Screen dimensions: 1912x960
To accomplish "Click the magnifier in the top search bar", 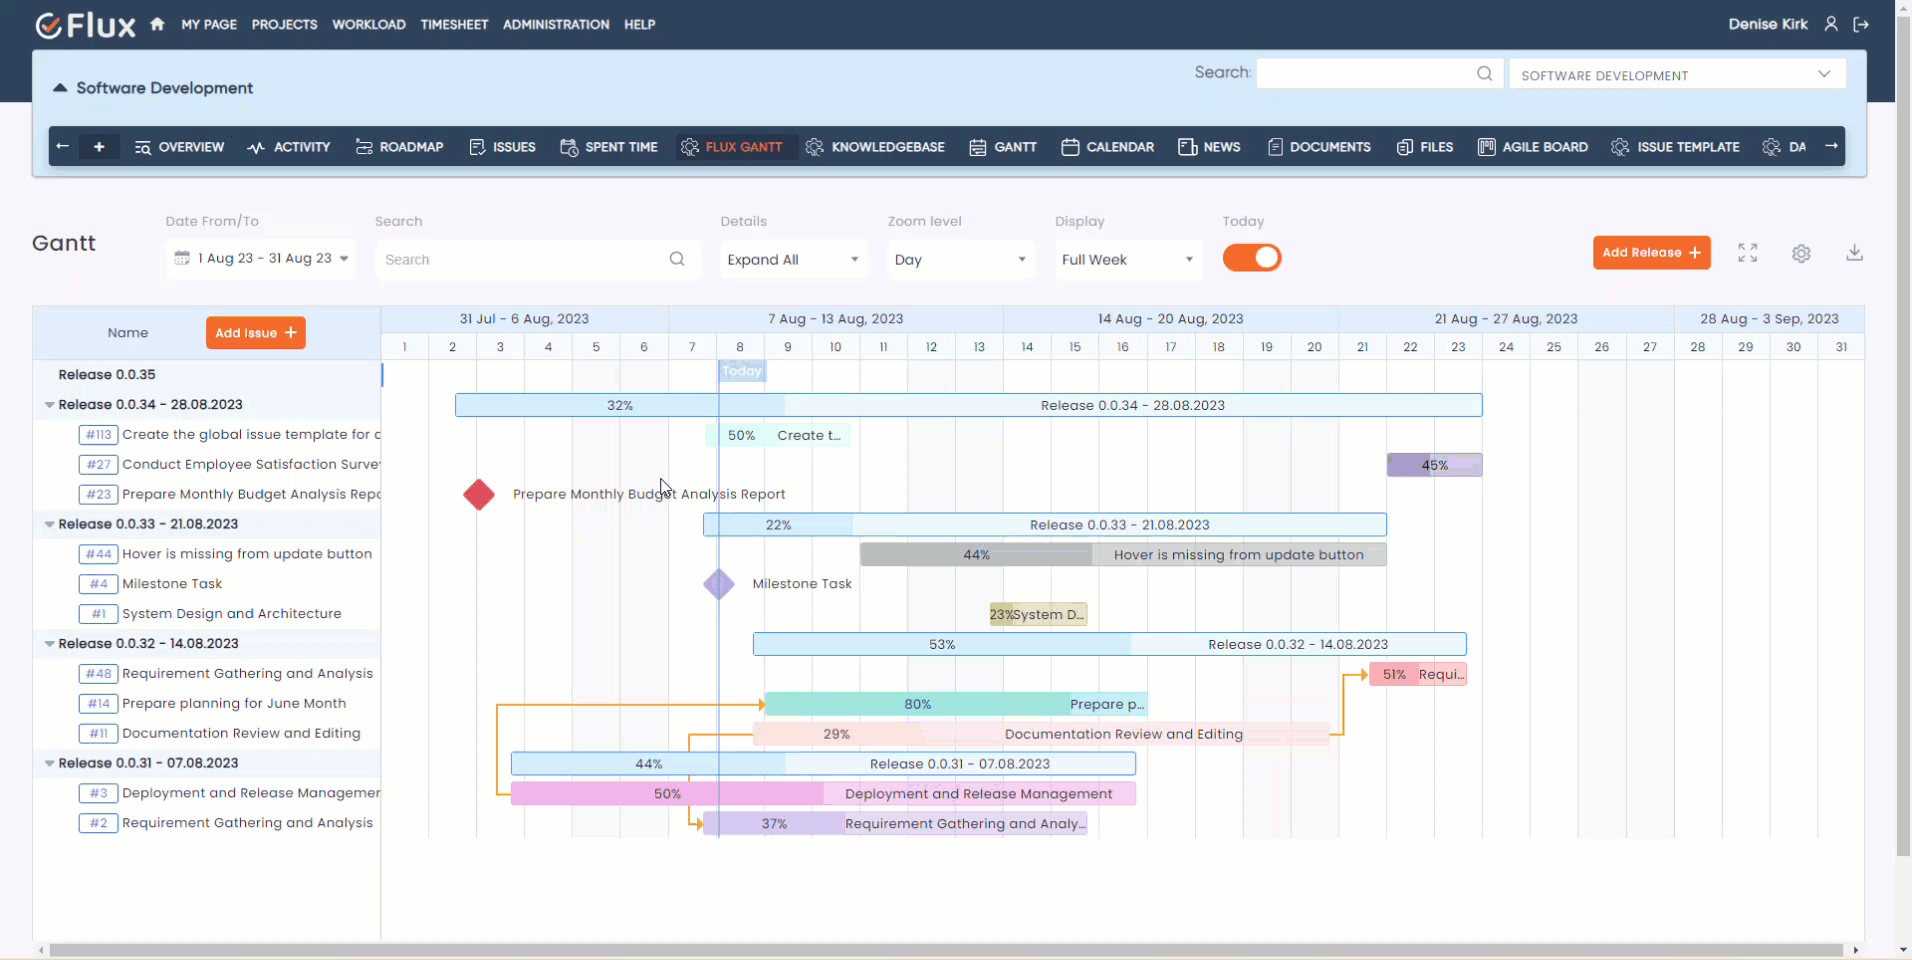I will tap(1485, 73).
